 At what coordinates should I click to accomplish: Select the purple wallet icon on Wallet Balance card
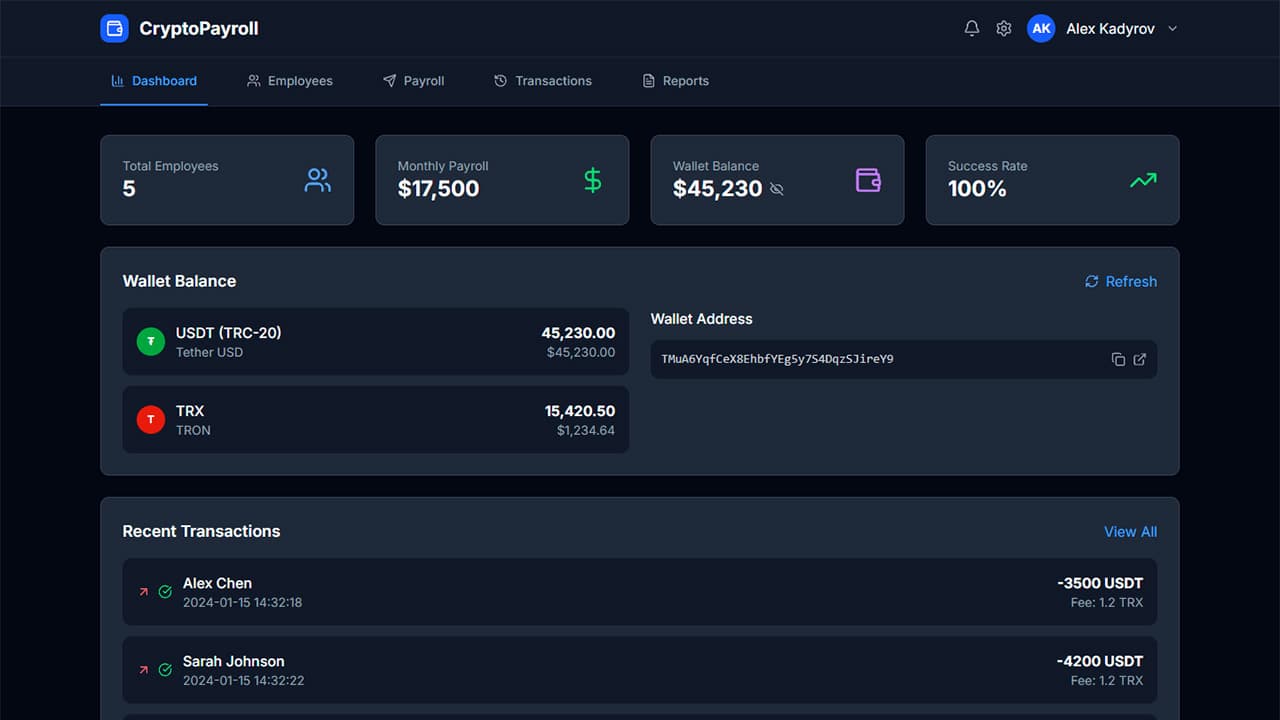coord(867,180)
